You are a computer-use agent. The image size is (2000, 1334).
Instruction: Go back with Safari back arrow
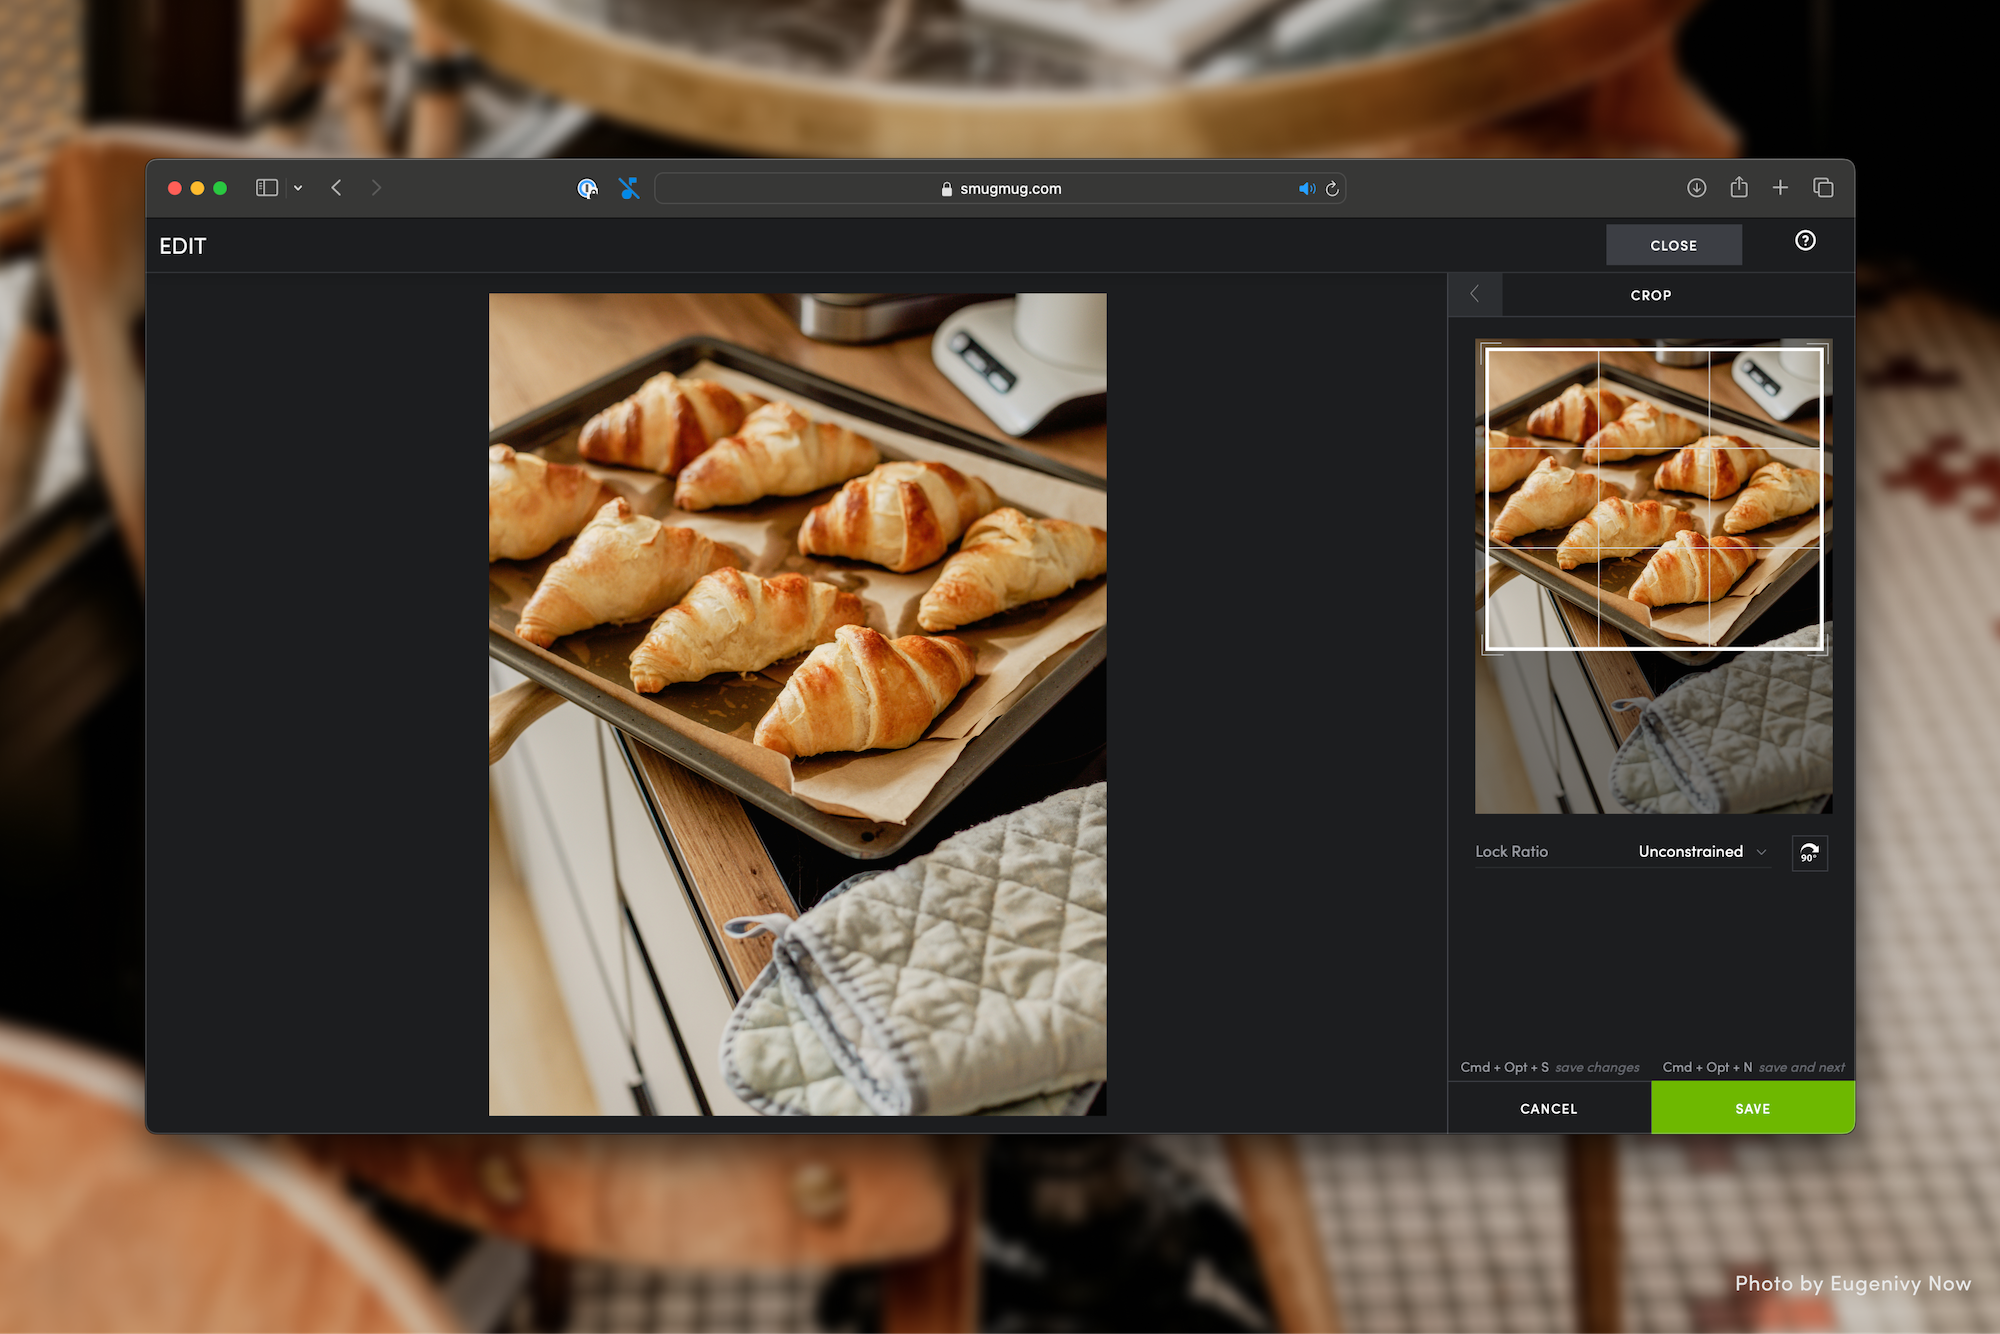coord(337,188)
